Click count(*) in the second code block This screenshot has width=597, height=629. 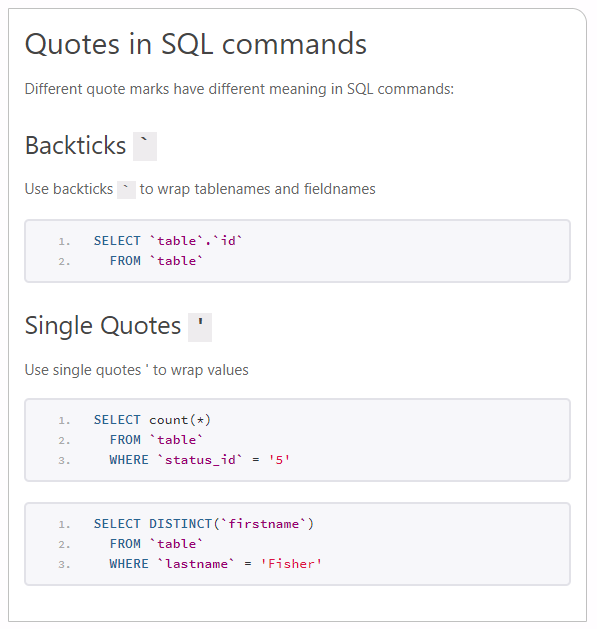coord(180,420)
